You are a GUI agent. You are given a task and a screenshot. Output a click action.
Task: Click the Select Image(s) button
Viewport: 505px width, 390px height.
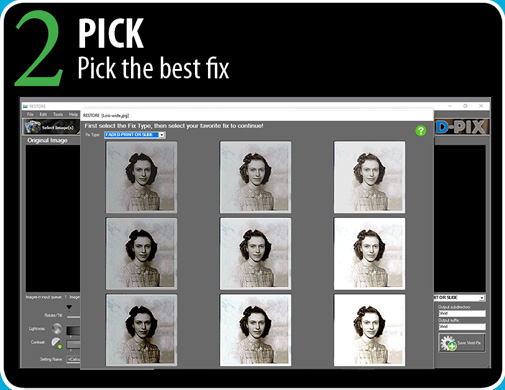(52, 127)
